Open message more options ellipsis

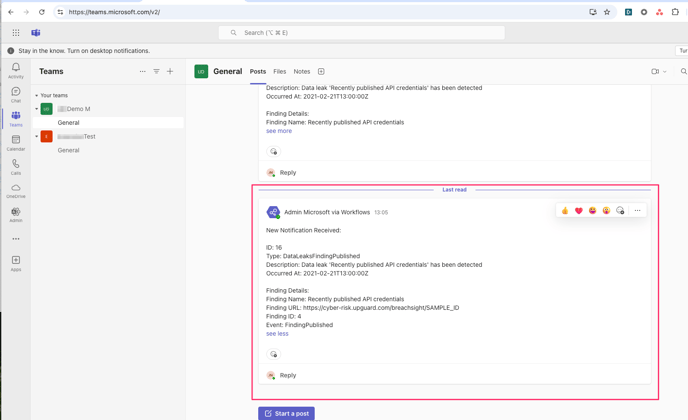(638, 211)
